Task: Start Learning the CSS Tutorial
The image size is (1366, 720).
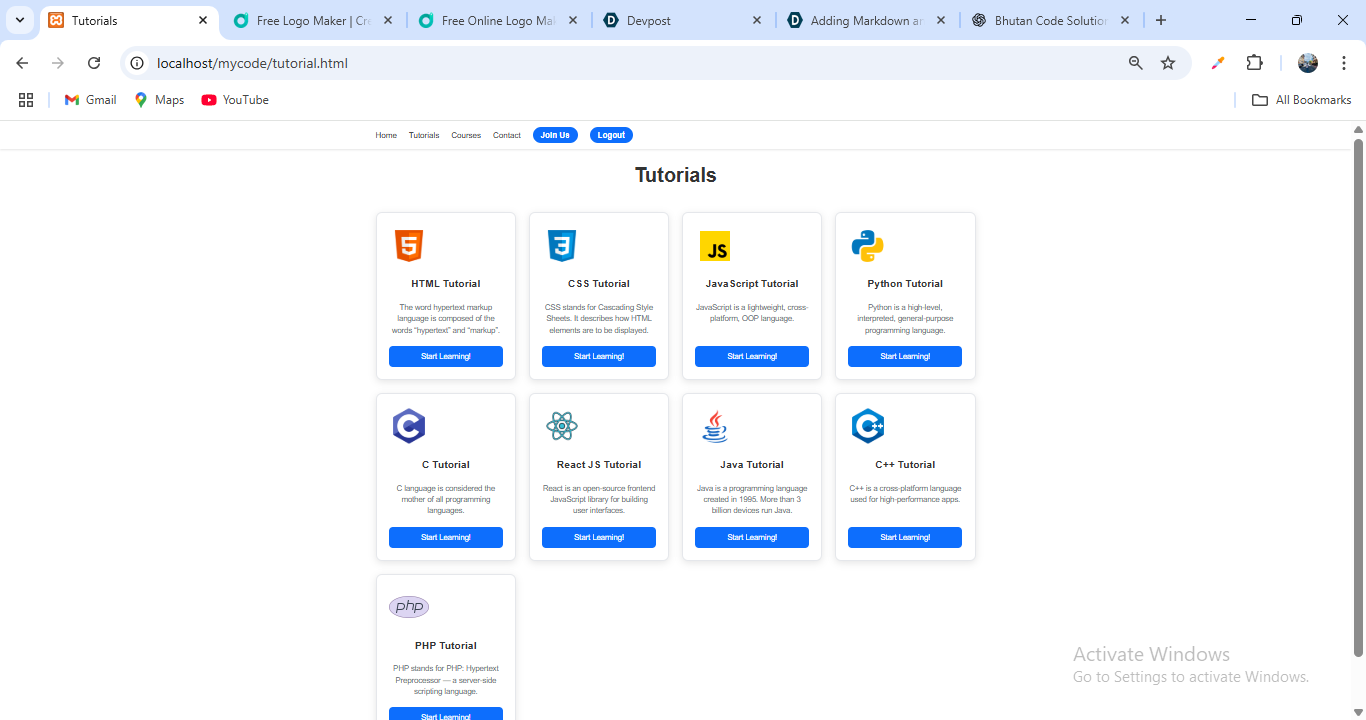Action: pyautogui.click(x=599, y=357)
